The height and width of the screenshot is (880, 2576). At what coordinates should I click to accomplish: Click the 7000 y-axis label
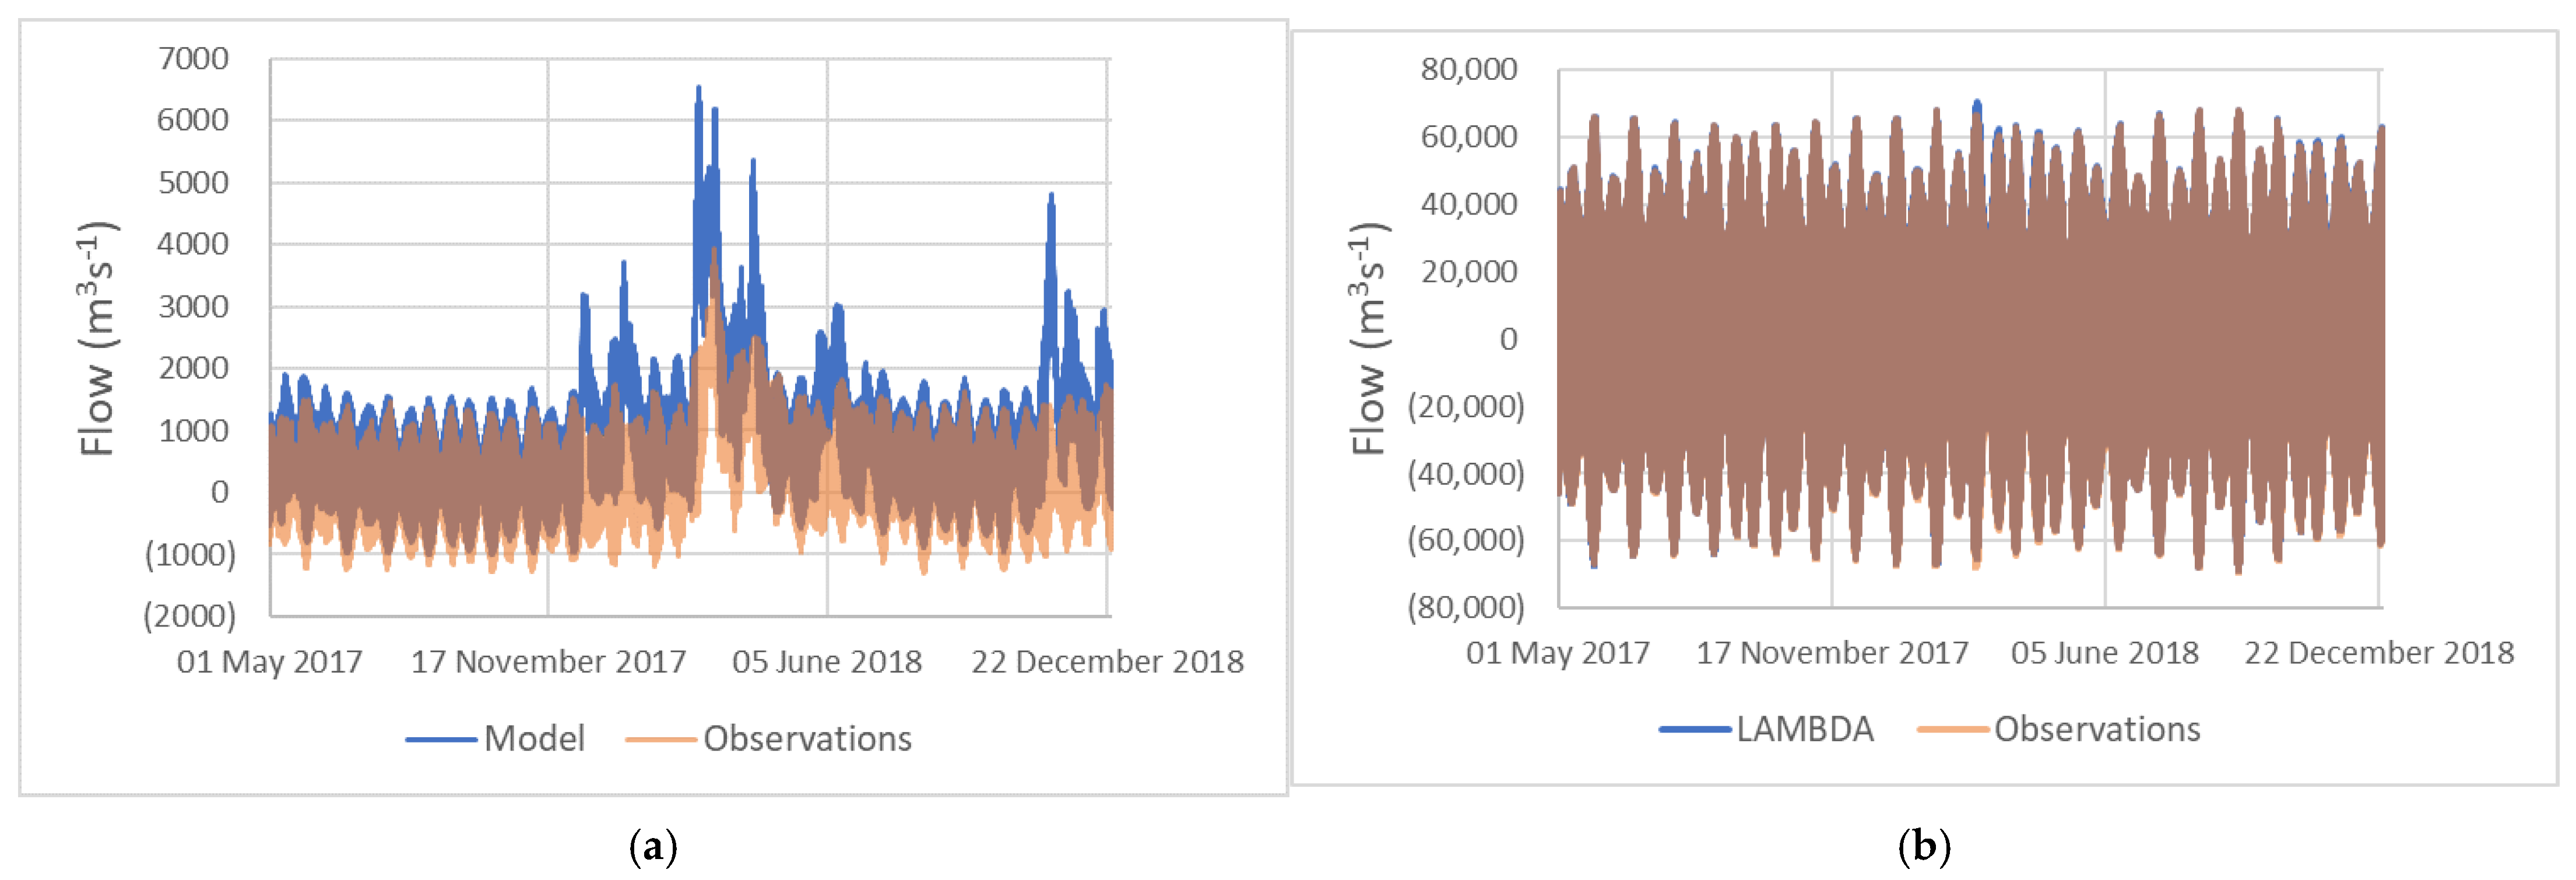pyautogui.click(x=193, y=59)
